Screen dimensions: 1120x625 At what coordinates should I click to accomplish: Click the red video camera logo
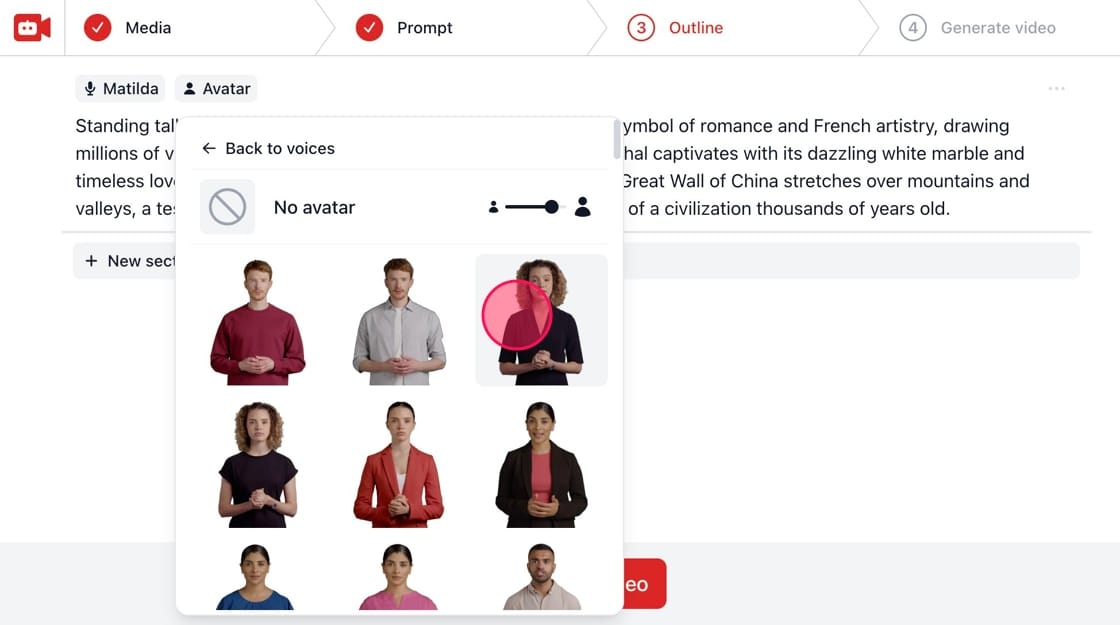coord(32,28)
